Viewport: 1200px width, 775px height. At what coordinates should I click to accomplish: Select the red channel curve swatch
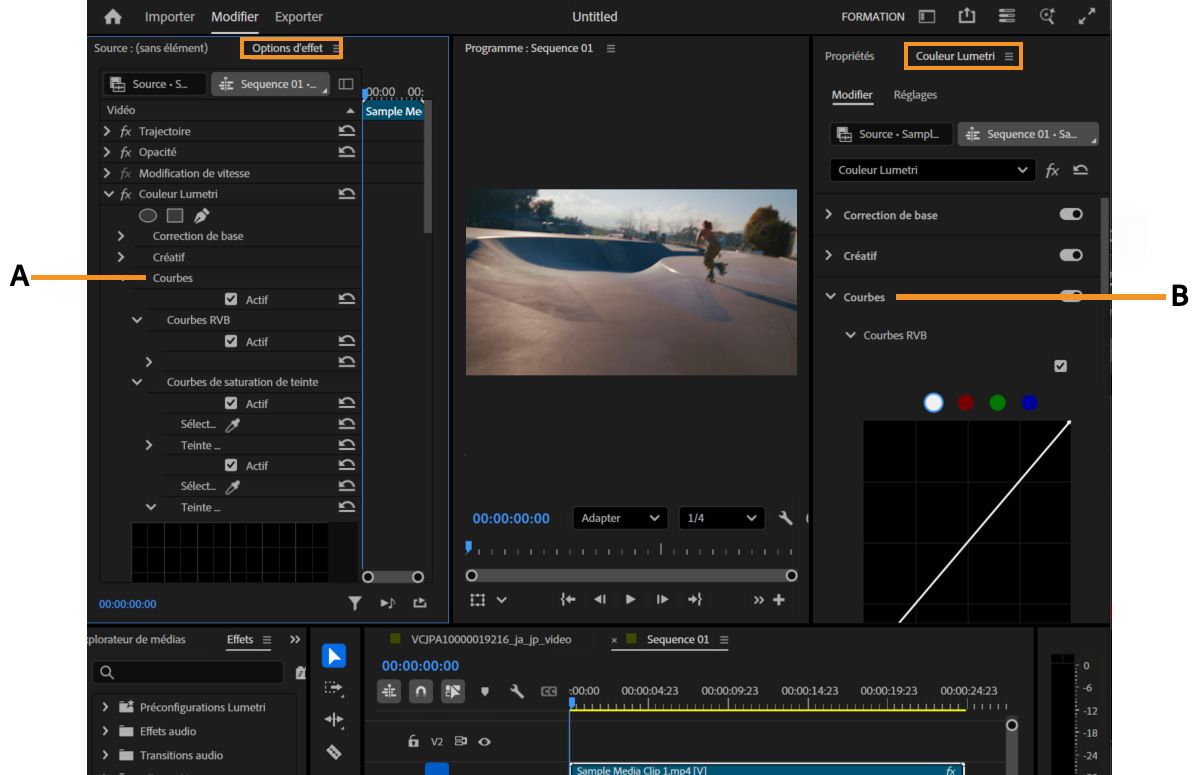pos(965,402)
